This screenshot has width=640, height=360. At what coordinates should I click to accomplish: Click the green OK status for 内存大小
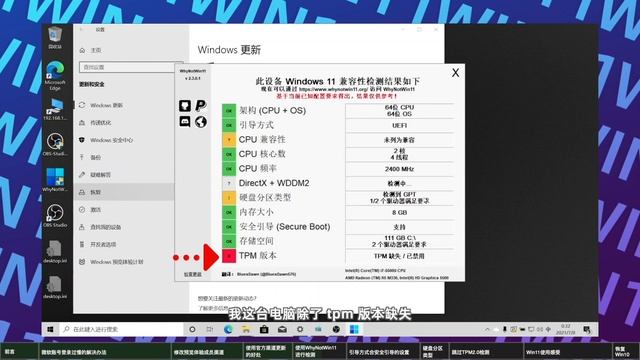[x=229, y=212]
